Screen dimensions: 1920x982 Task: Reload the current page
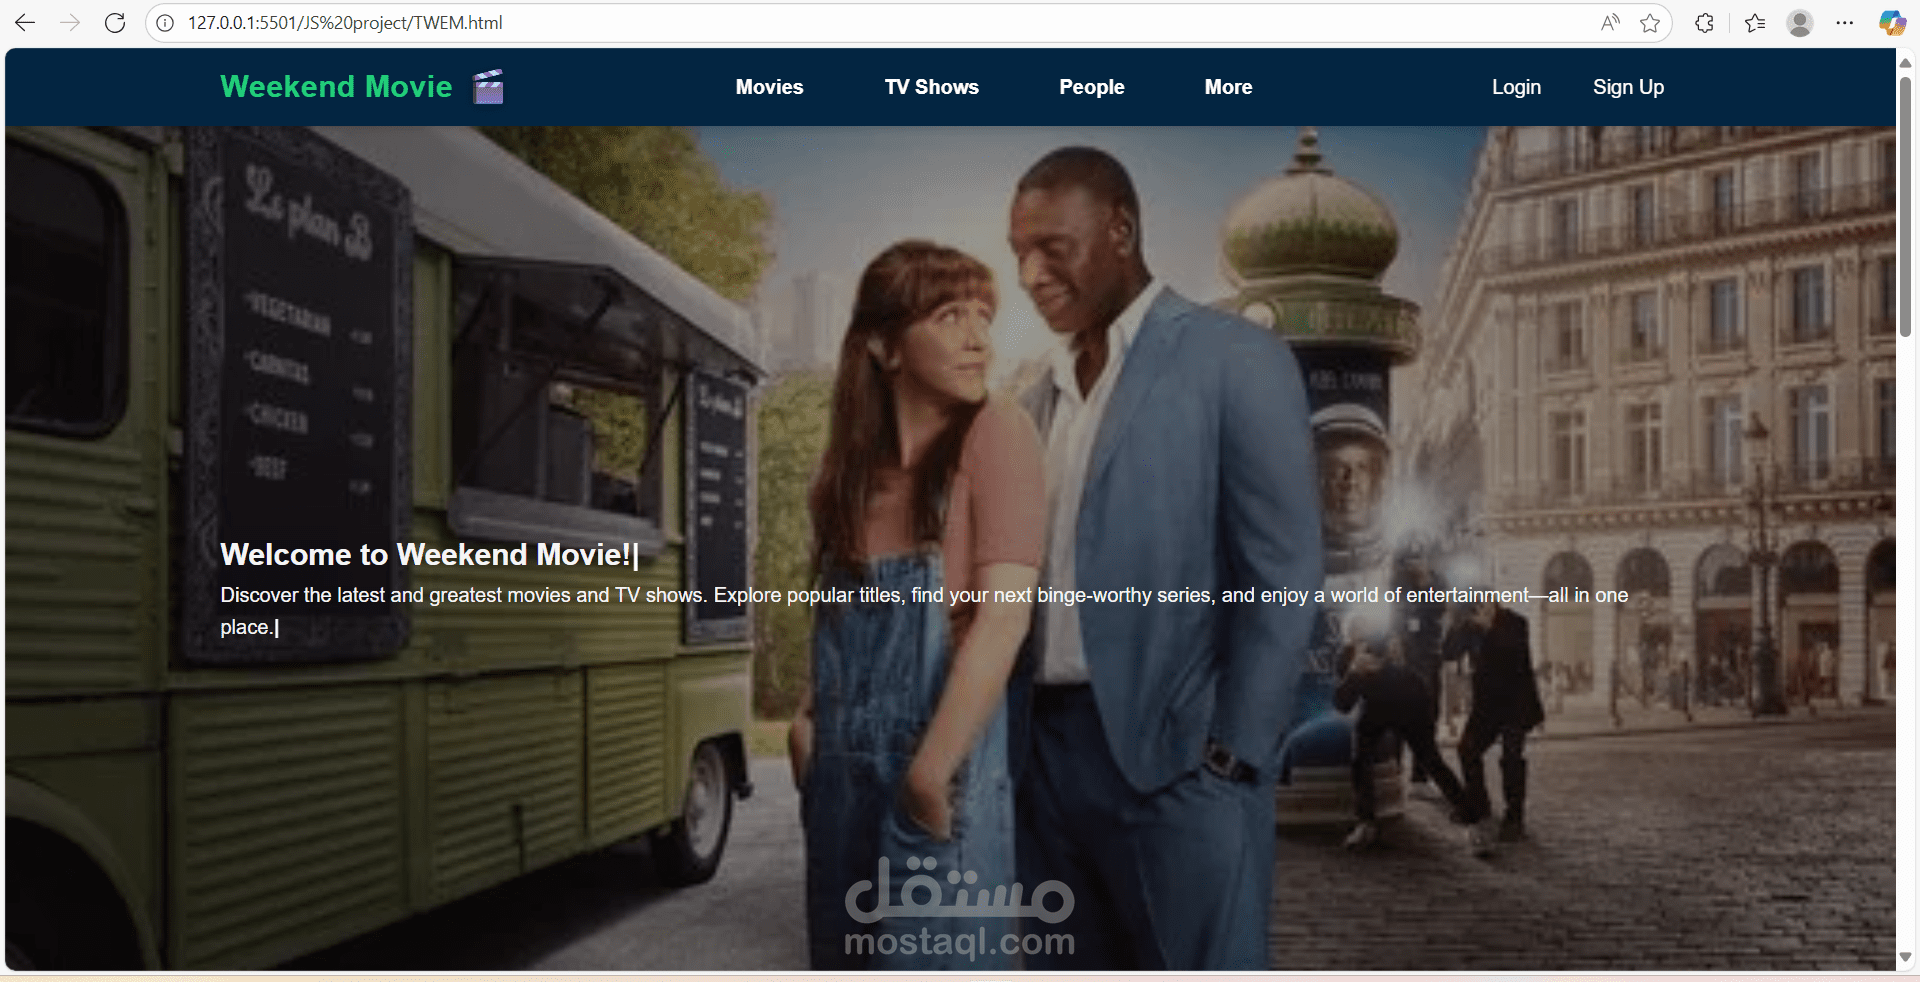pyautogui.click(x=115, y=23)
